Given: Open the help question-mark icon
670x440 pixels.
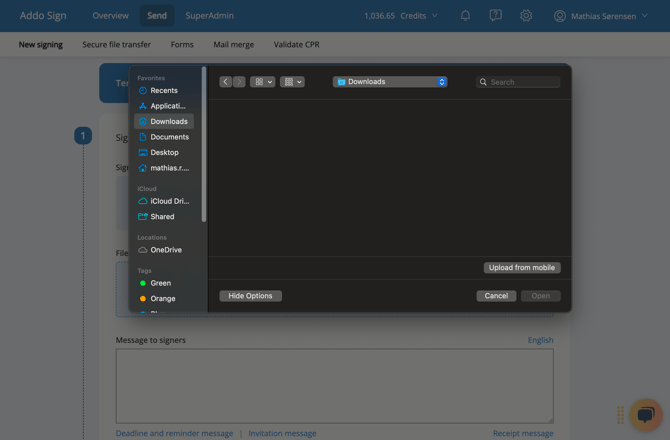Looking at the screenshot, I should tap(495, 16).
